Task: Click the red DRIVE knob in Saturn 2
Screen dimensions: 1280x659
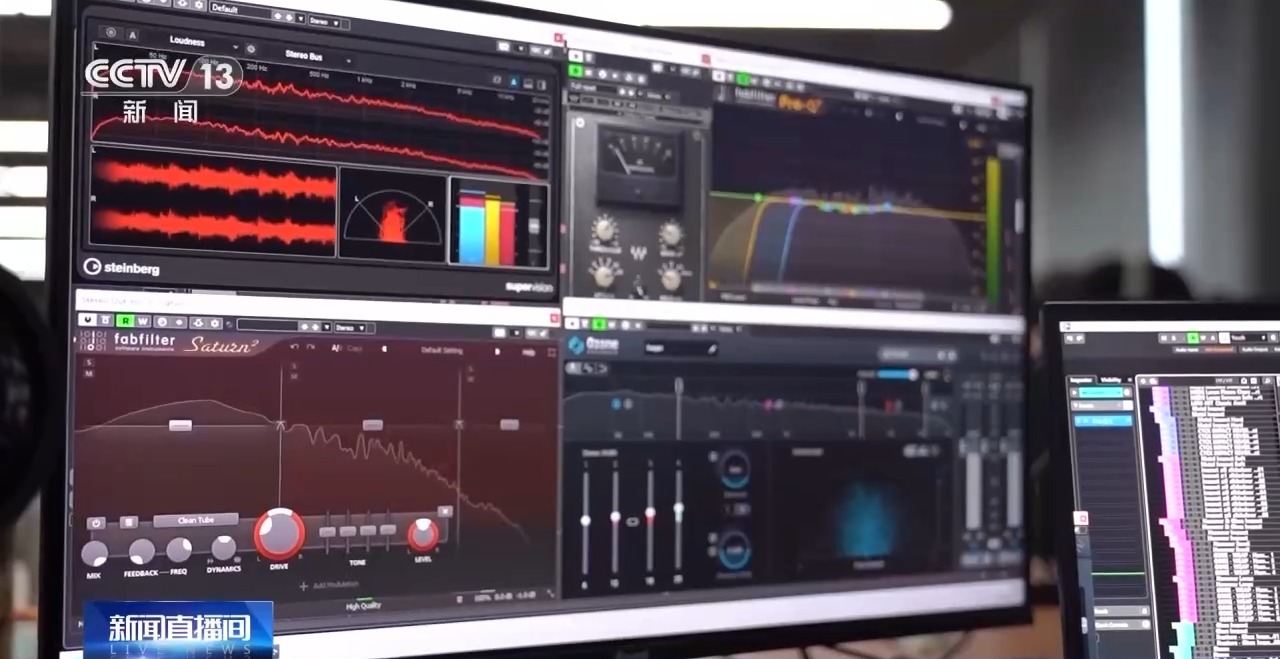Action: 279,534
